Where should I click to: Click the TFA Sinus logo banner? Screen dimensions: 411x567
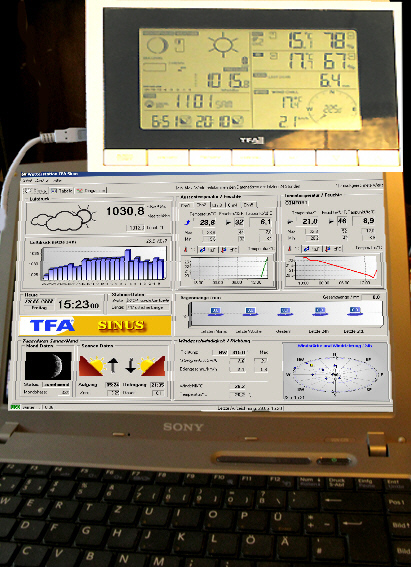point(95,325)
